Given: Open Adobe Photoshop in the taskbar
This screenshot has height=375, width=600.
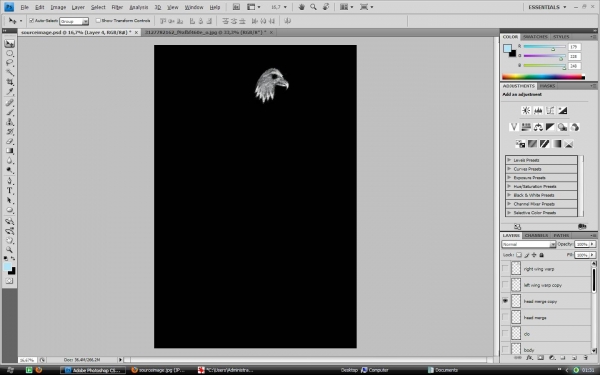Looking at the screenshot, I should click(x=93, y=370).
